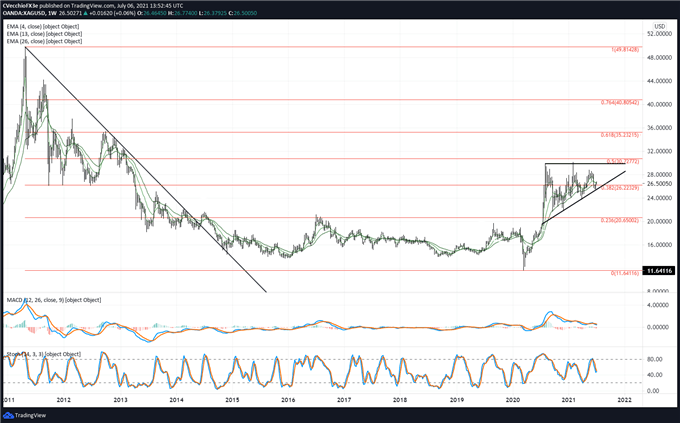This screenshot has height=423, width=680.
Task: Click the 2012 label on time axis
Action: 63,400
